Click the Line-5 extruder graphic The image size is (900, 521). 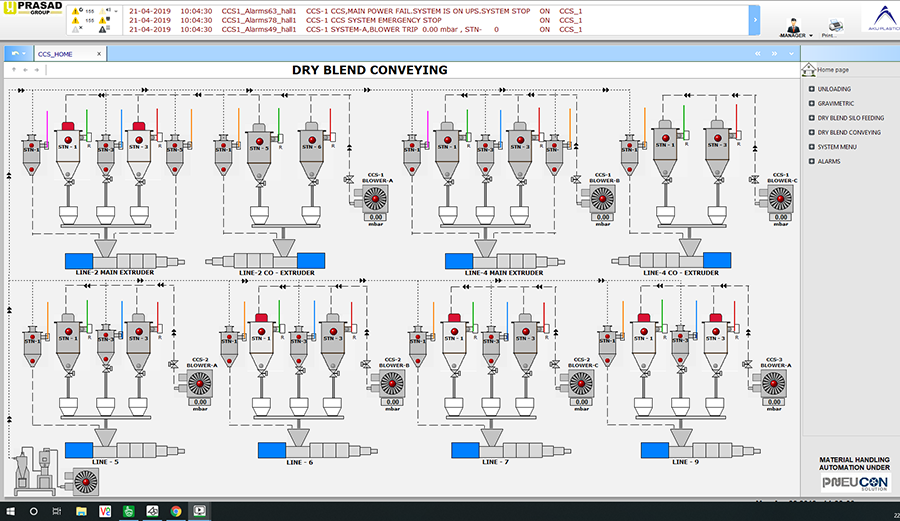coord(103,450)
